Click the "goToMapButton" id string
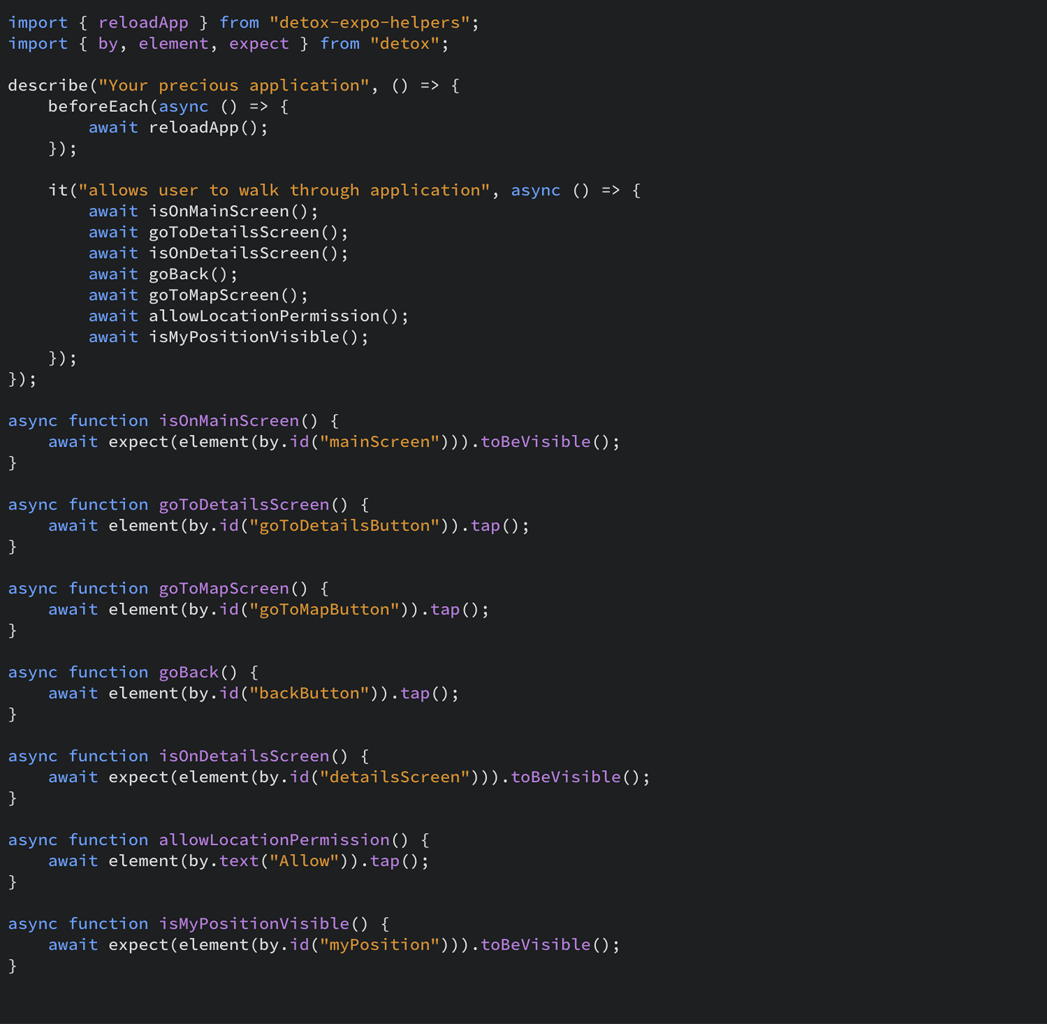Viewport: 1047px width, 1024px height. [x=324, y=609]
